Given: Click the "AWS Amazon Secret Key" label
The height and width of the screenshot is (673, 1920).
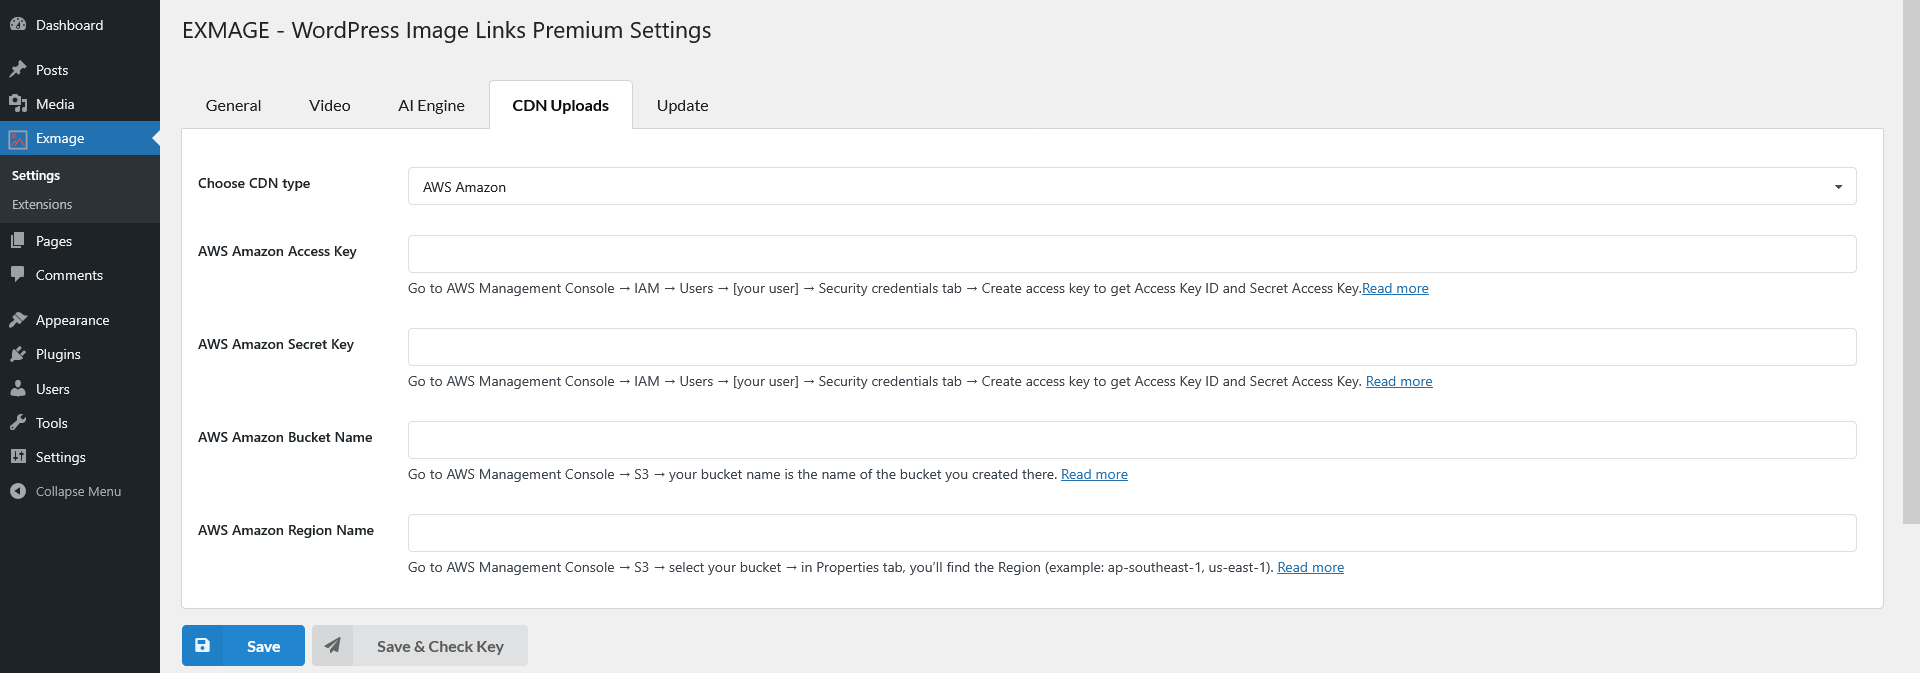Looking at the screenshot, I should point(276,344).
